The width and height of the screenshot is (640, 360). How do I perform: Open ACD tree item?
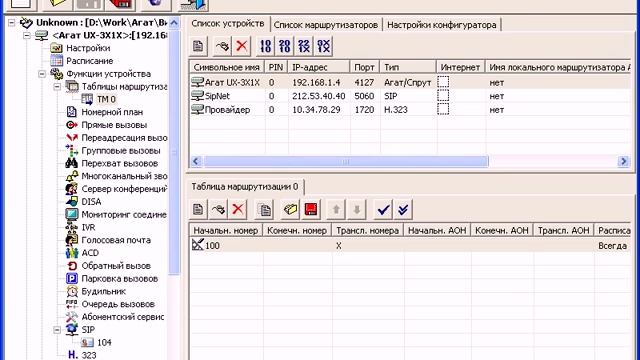point(90,253)
